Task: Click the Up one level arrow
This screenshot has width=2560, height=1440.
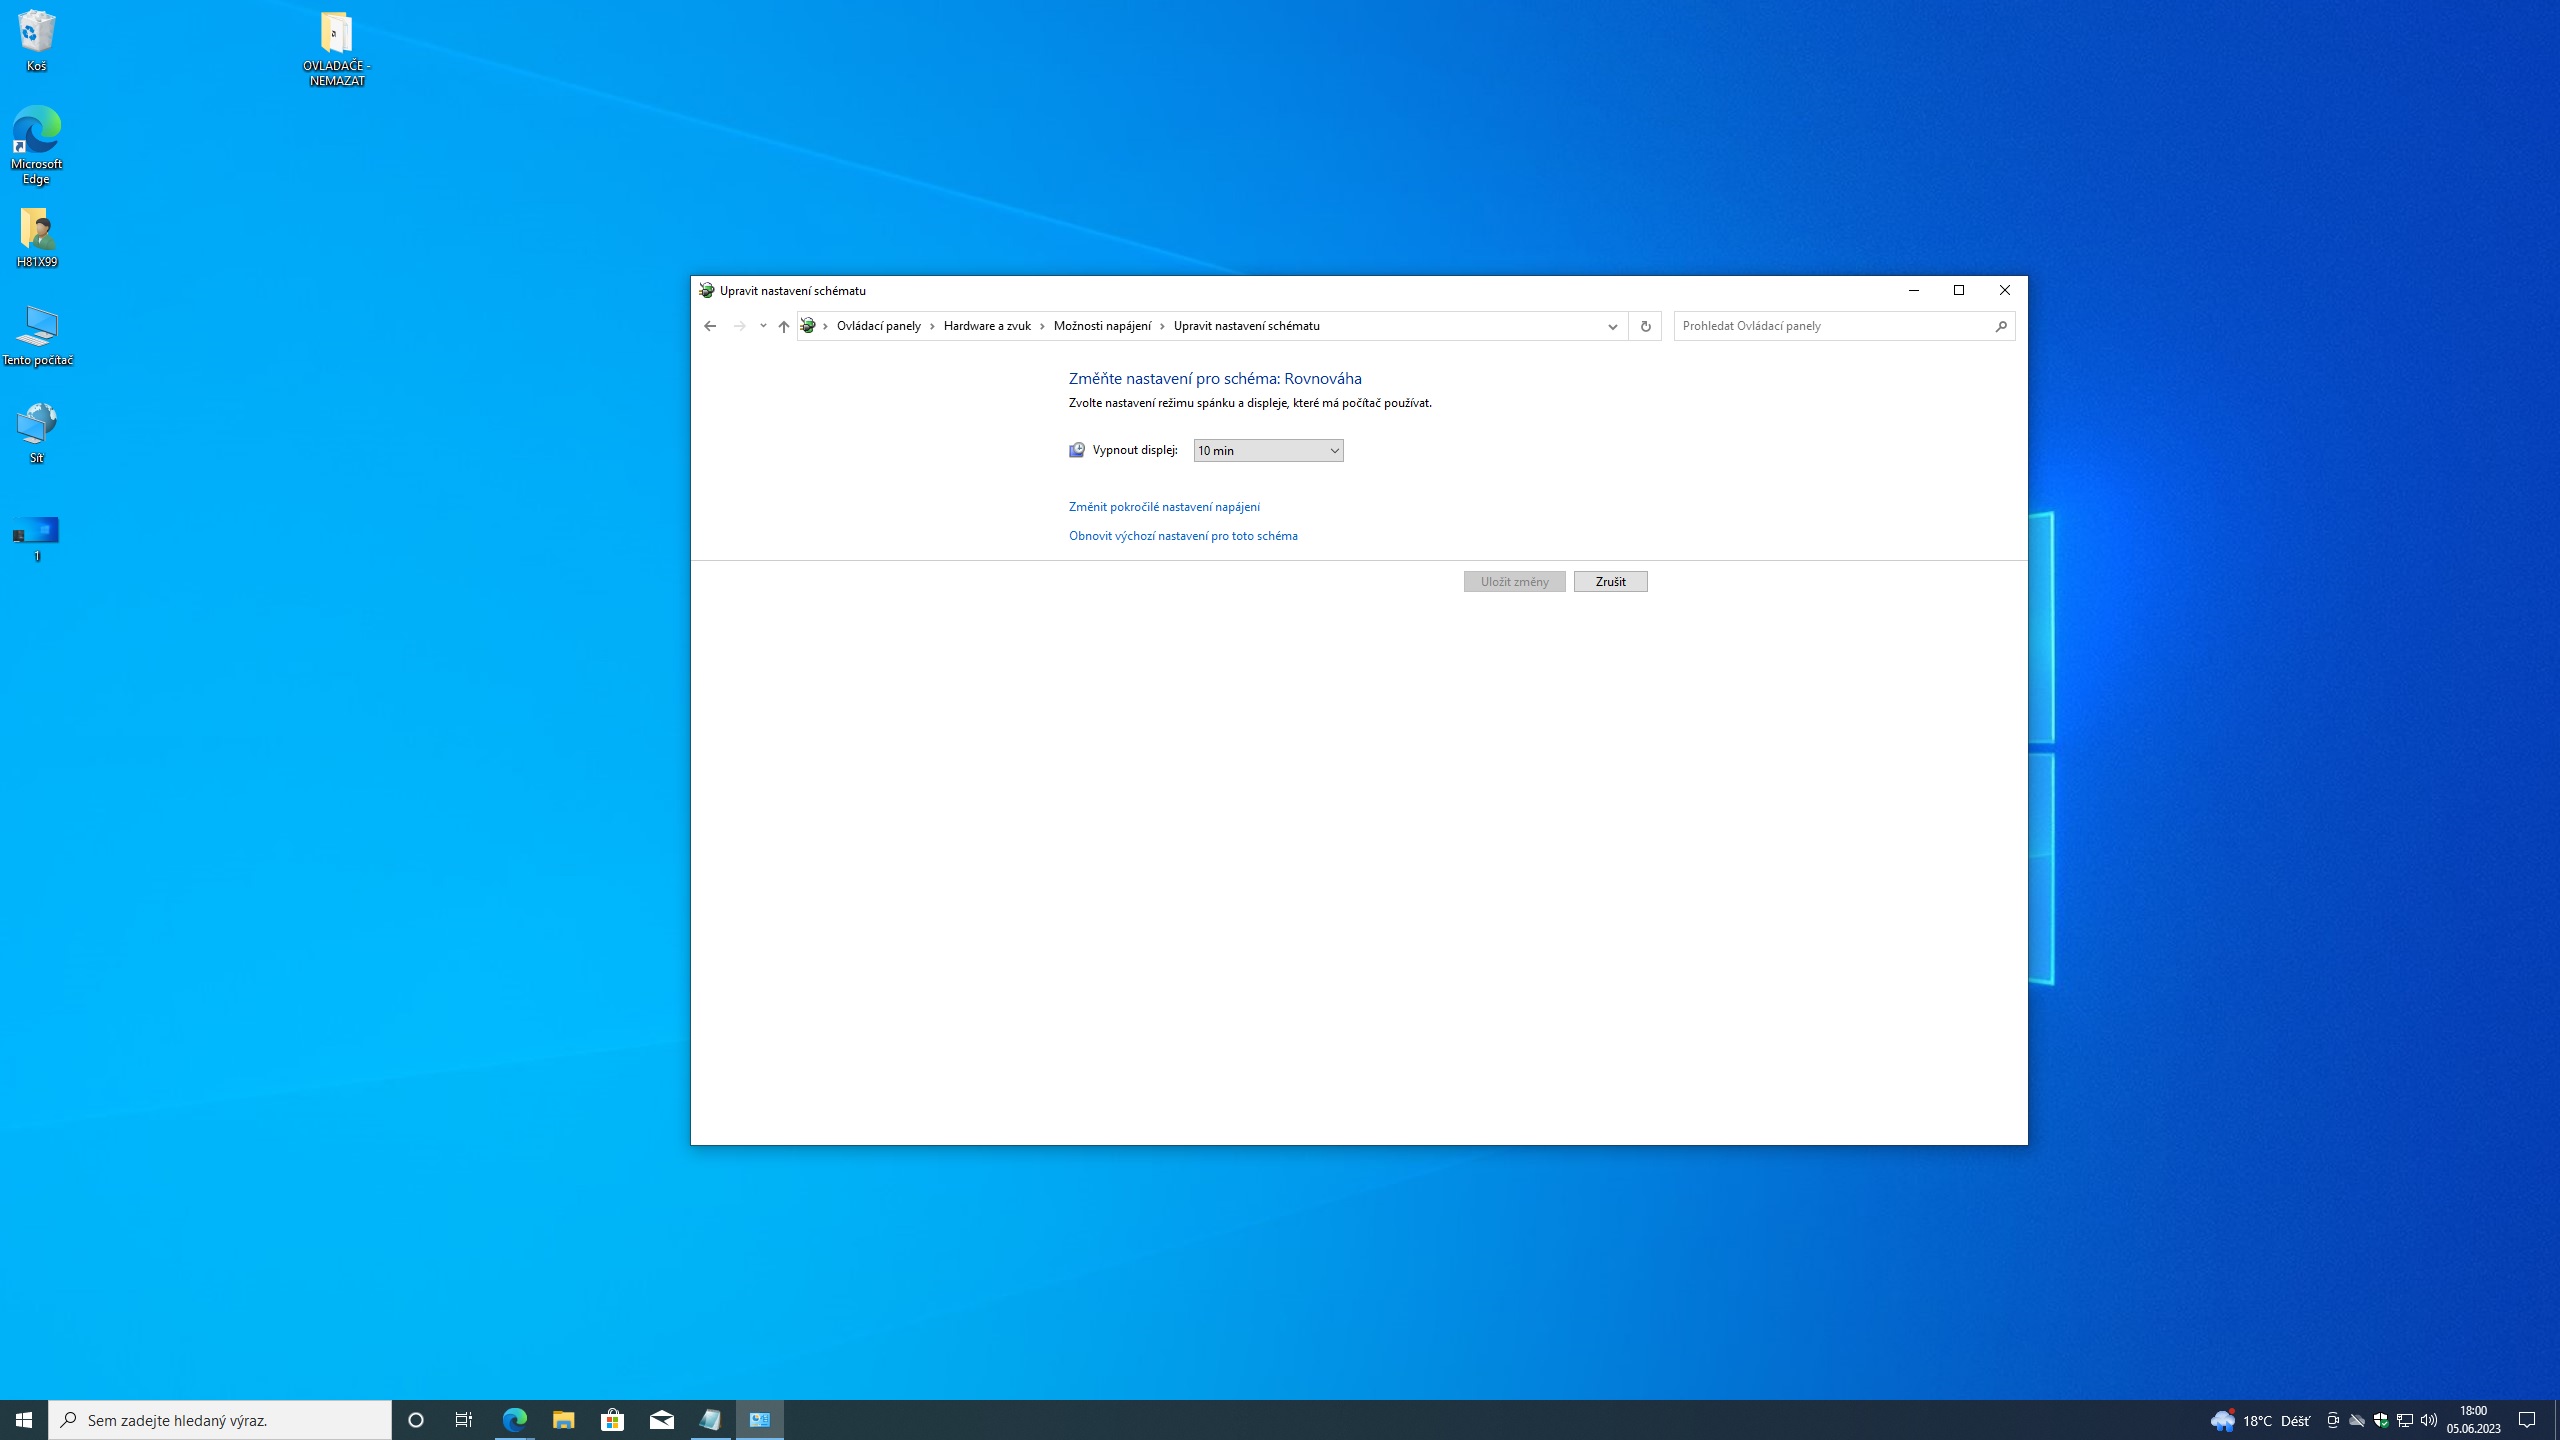Action: pos(784,326)
